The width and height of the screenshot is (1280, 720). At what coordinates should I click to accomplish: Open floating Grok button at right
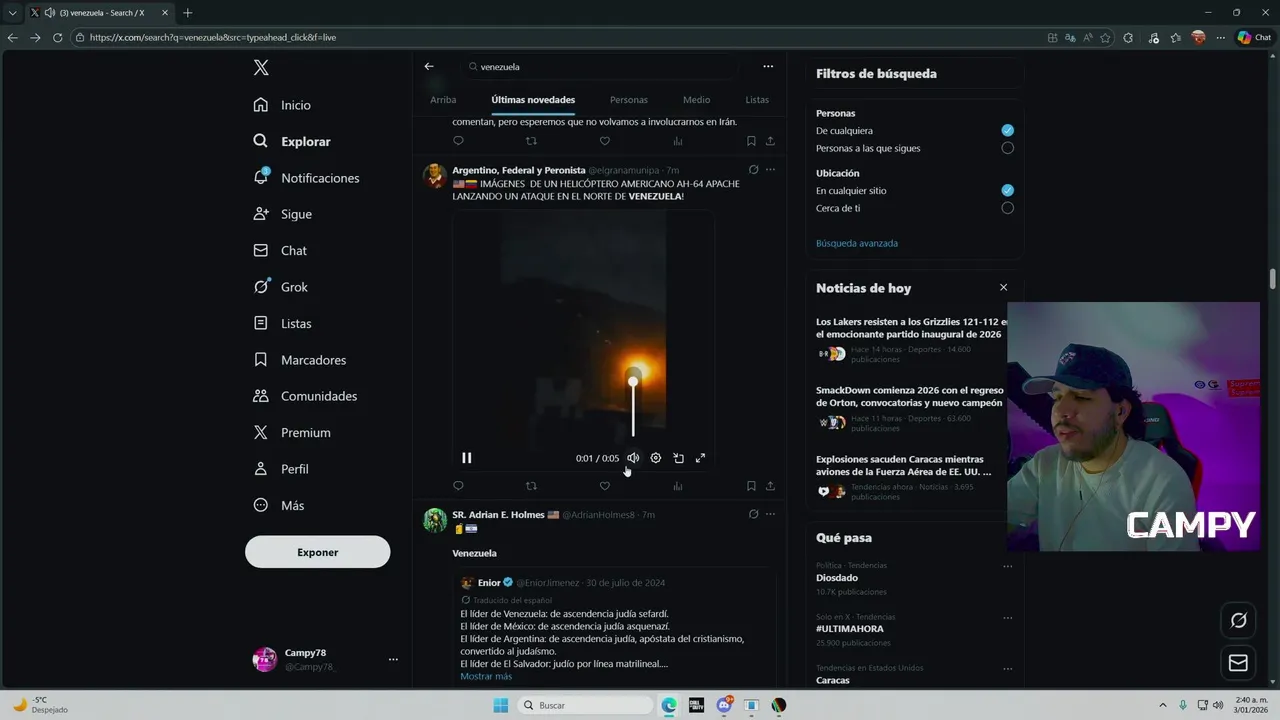tap(1238, 621)
